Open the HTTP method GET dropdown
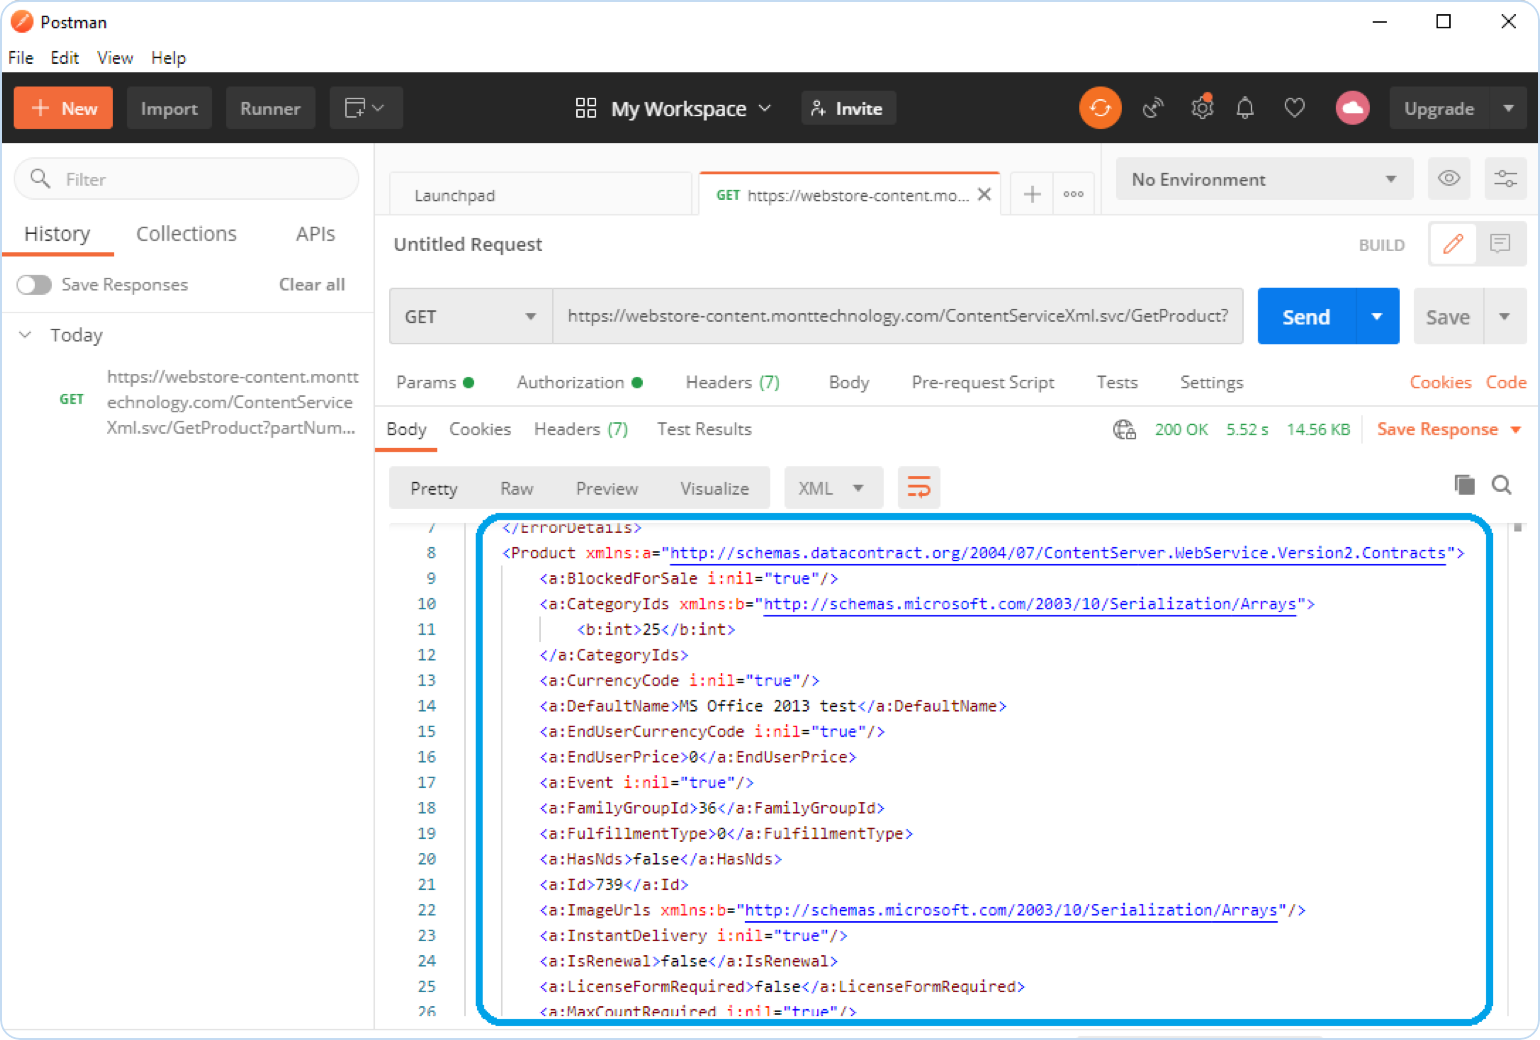Screen dimensions: 1540x1040 [x=470, y=317]
